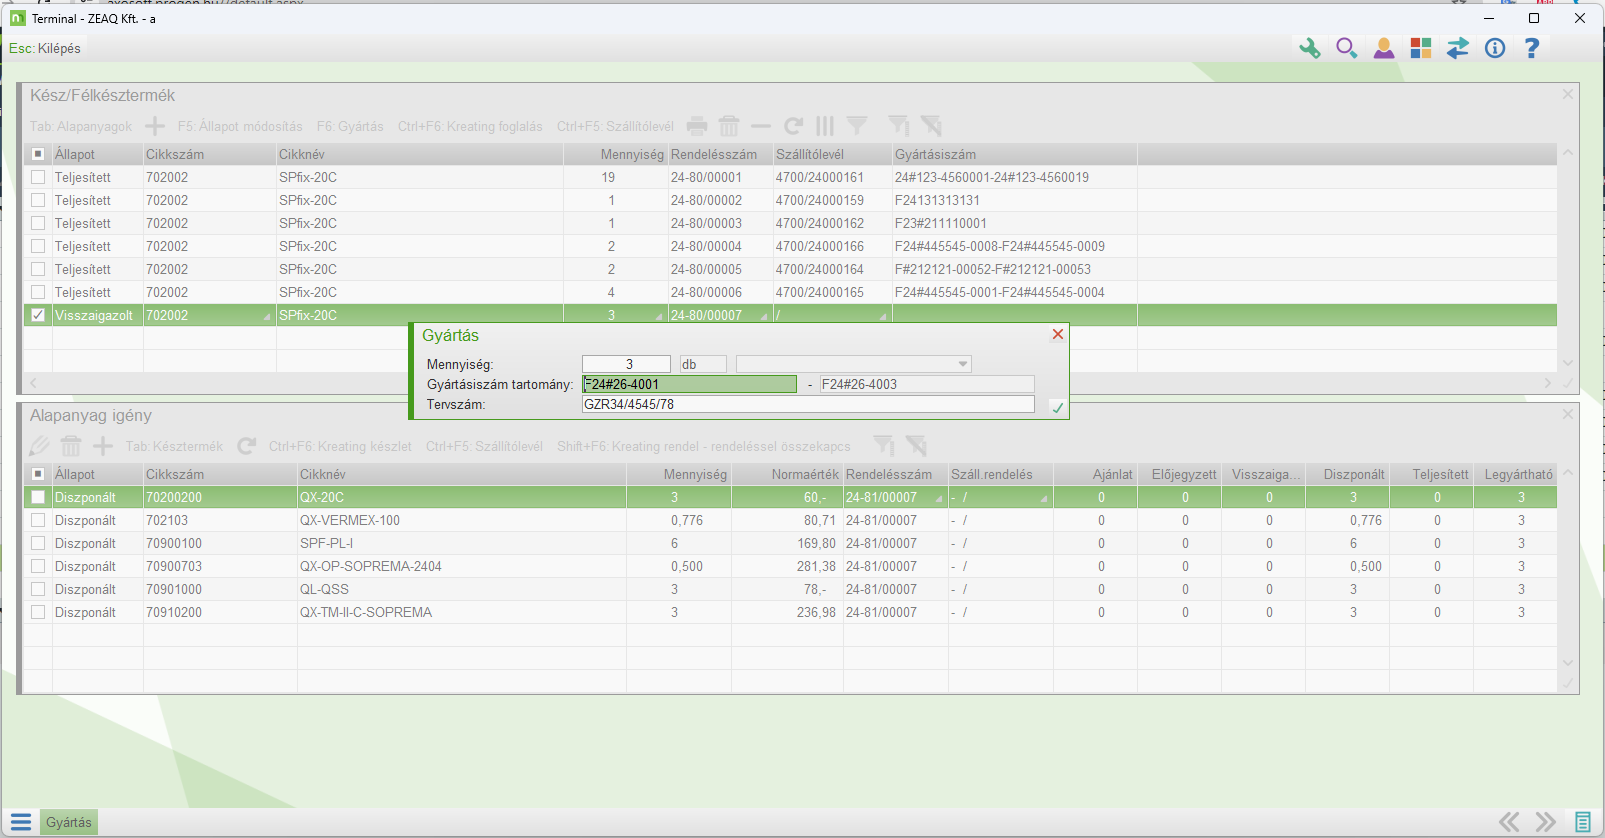Expand the 24-81/00007 cell in QX-20C row
Viewport: 1605px width, 838px height.
(x=939, y=499)
